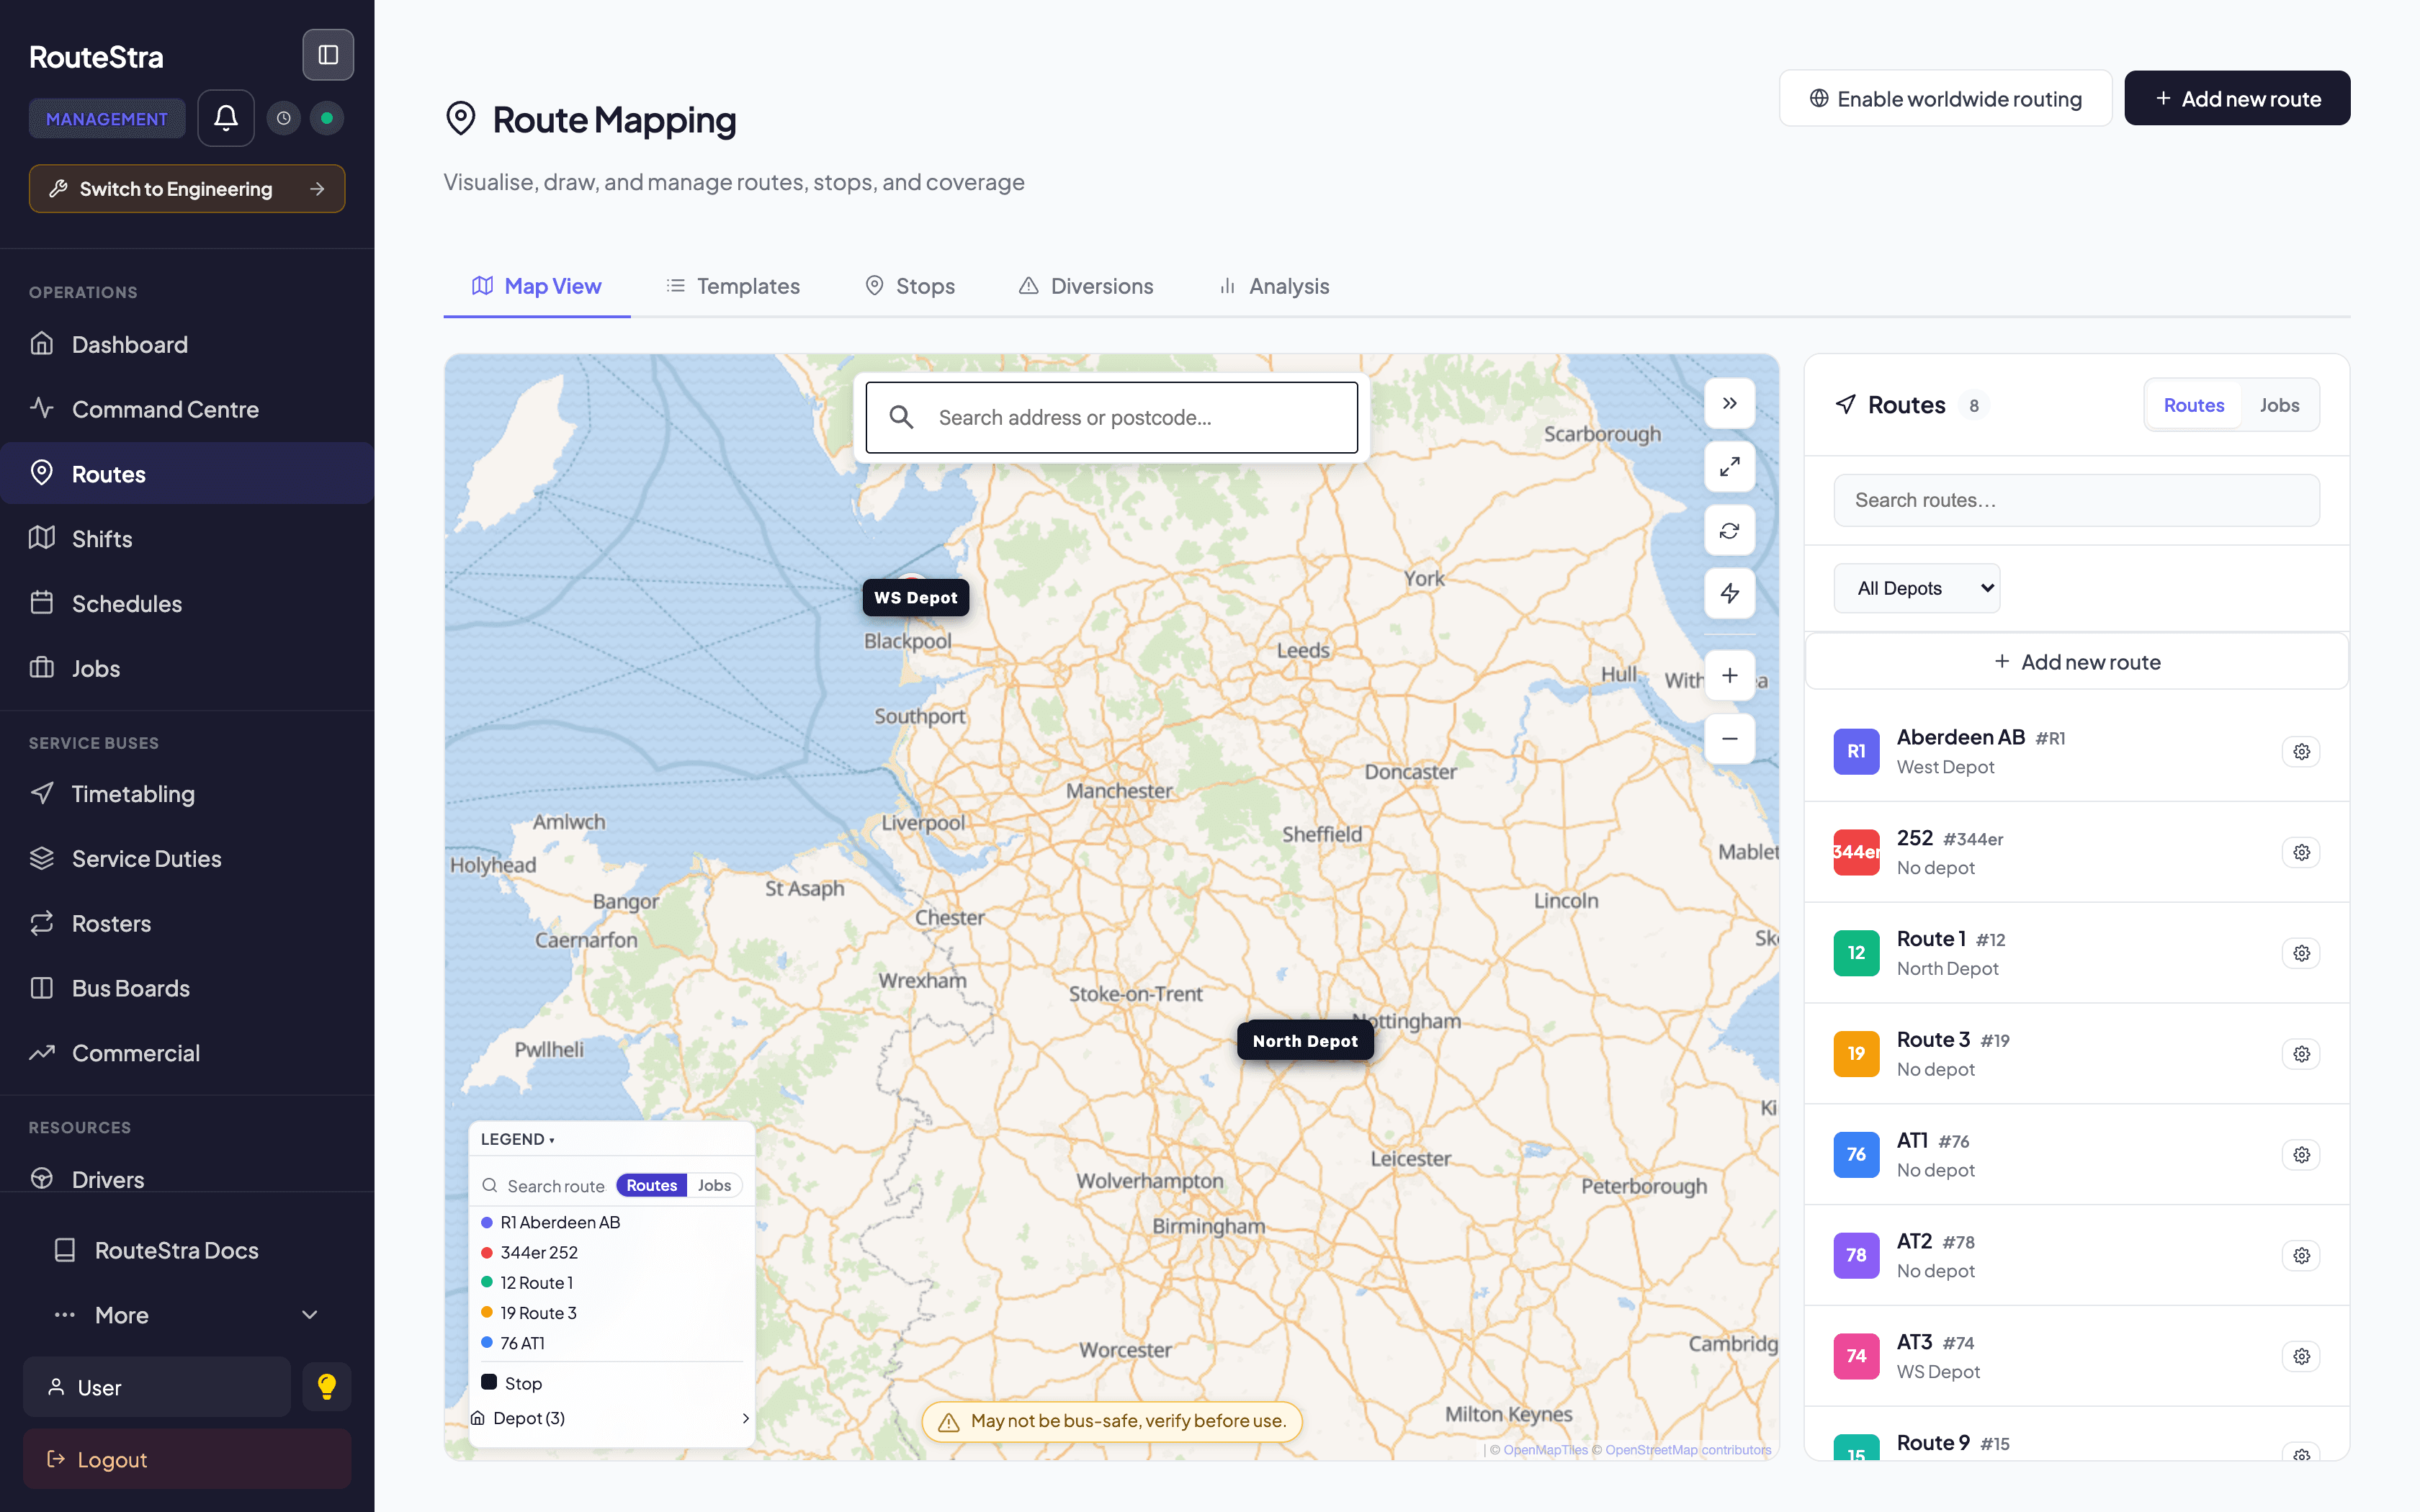Image resolution: width=2420 pixels, height=1512 pixels.
Task: Click the lightning bolt map tool
Action: [x=1729, y=594]
